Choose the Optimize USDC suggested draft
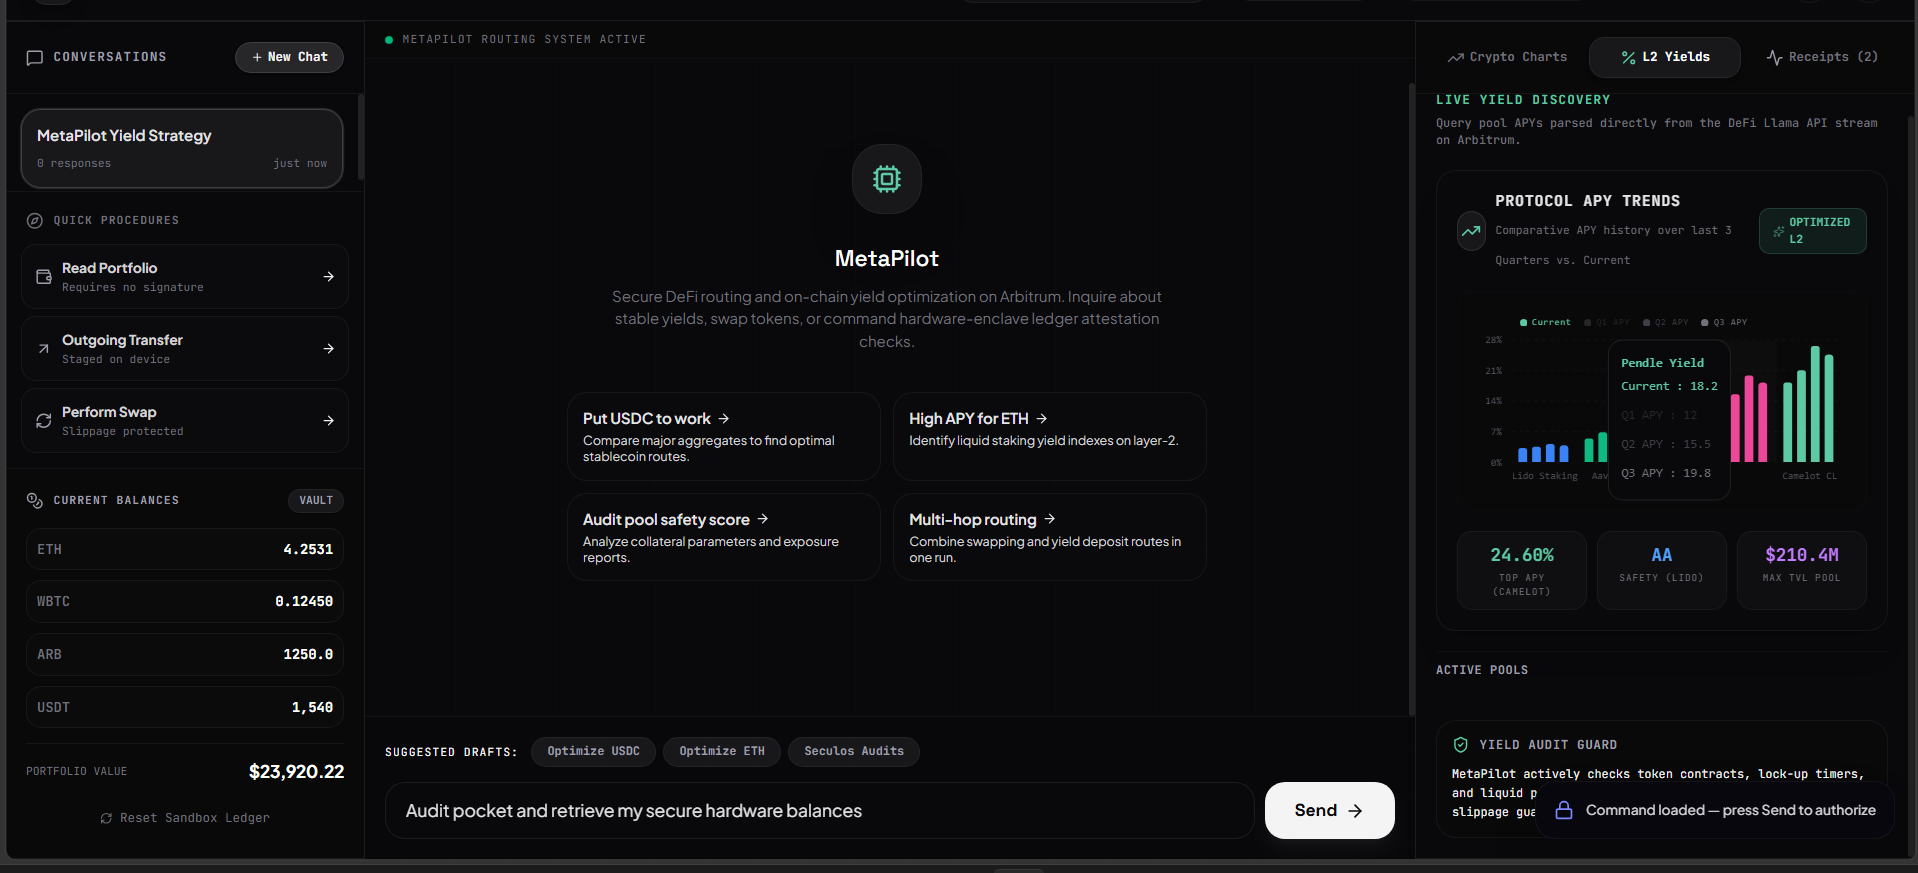 click(593, 752)
